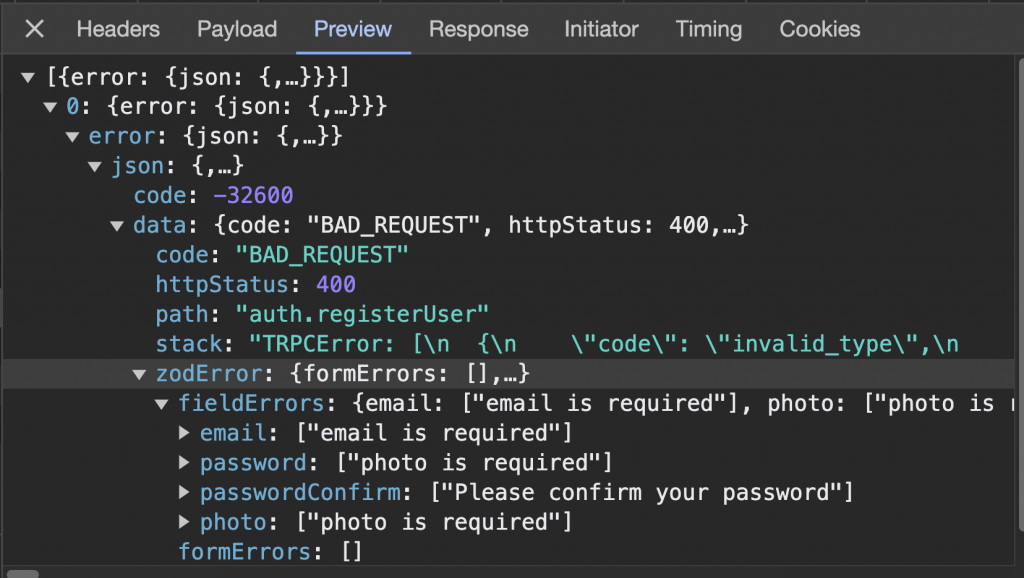Collapse the index 0 object arrow
The width and height of the screenshot is (1024, 578).
tap(49, 106)
